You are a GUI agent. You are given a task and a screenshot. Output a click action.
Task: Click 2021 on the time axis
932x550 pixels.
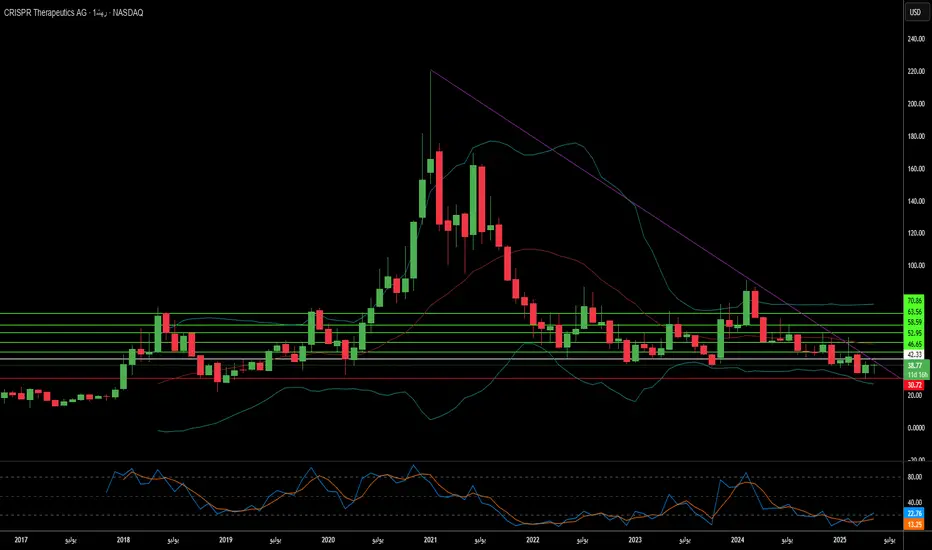pyautogui.click(x=430, y=540)
